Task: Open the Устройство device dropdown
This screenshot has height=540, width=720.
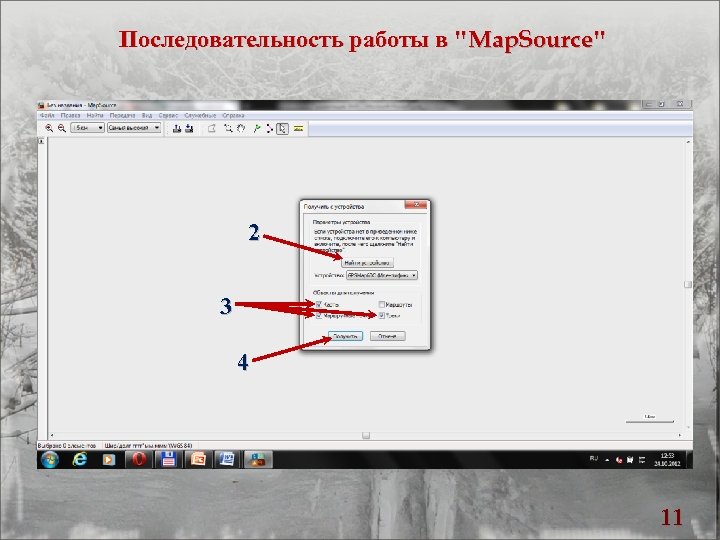Action: point(382,275)
